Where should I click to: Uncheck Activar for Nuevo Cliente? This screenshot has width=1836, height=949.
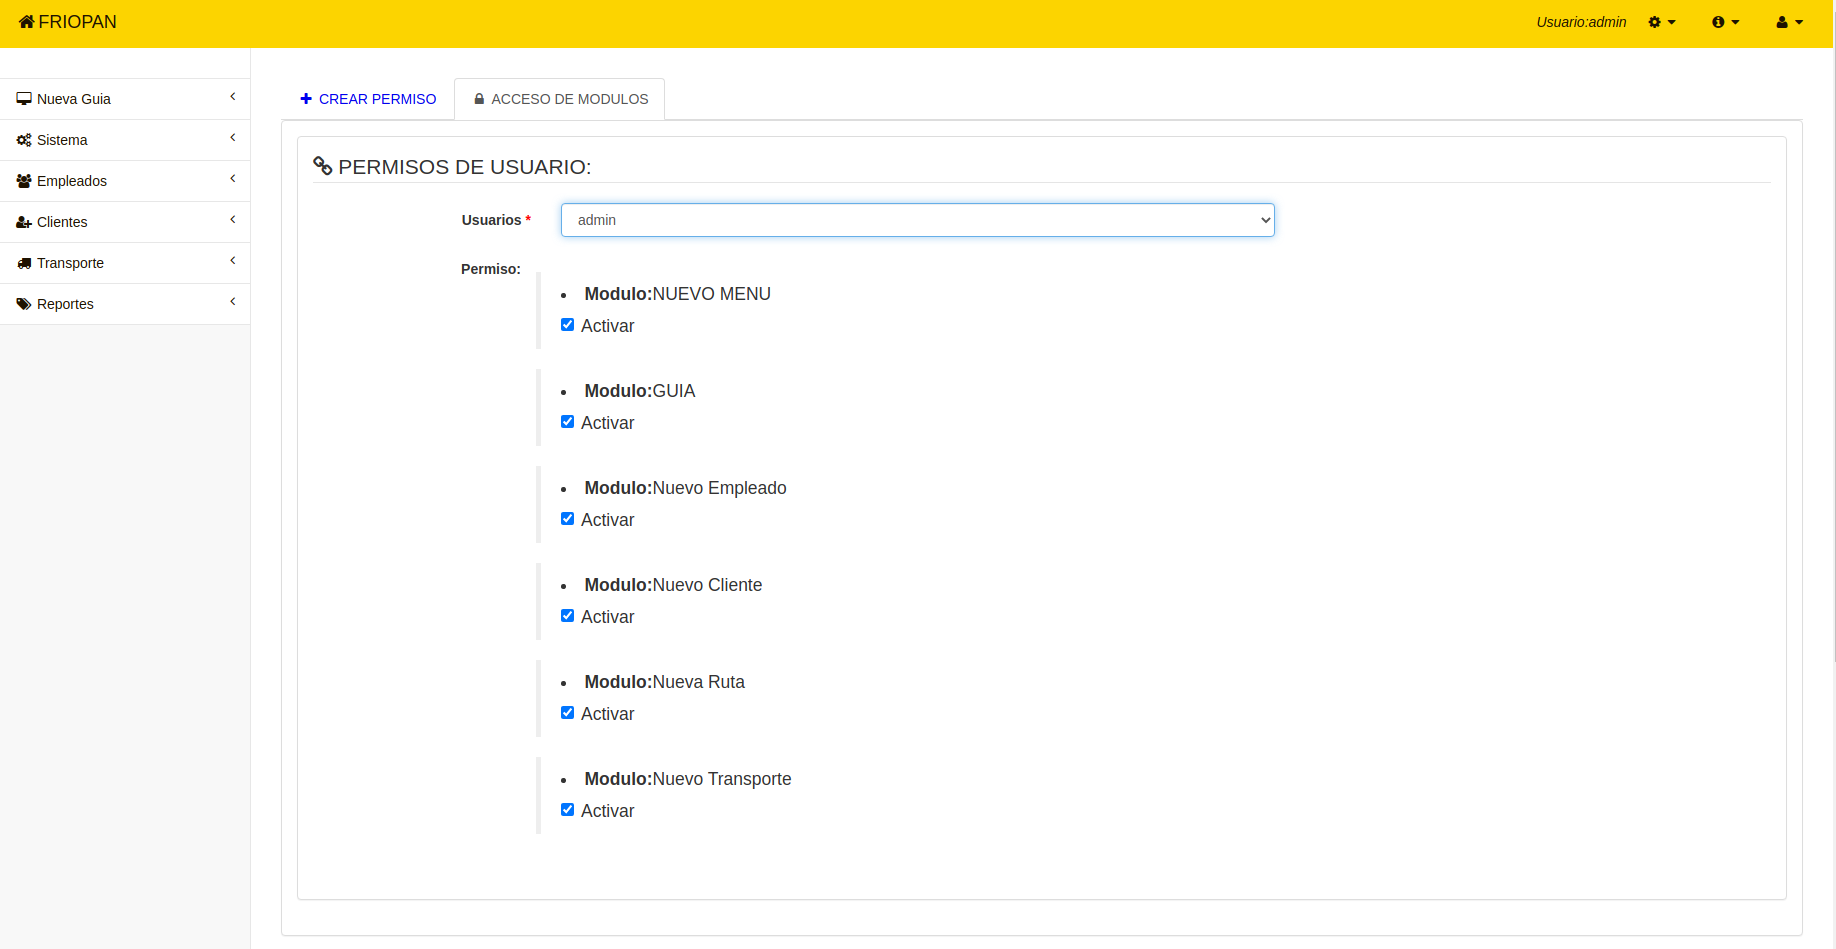(567, 616)
